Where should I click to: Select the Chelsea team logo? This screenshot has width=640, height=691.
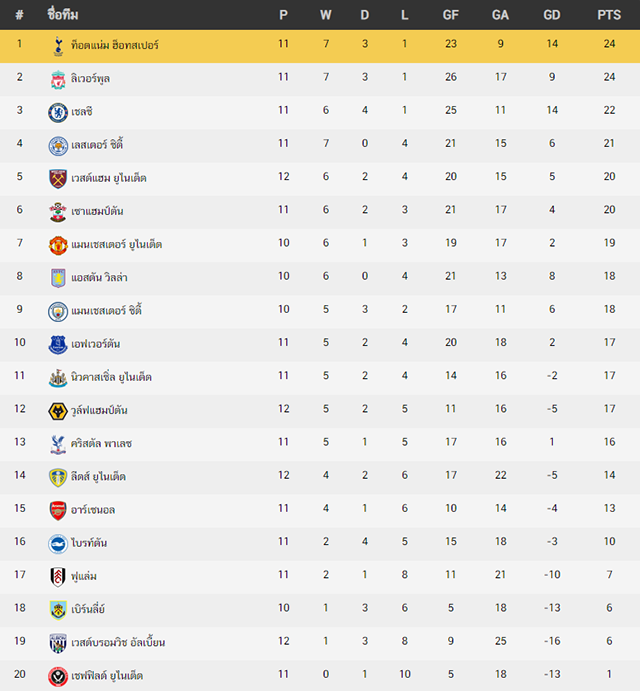(x=58, y=112)
